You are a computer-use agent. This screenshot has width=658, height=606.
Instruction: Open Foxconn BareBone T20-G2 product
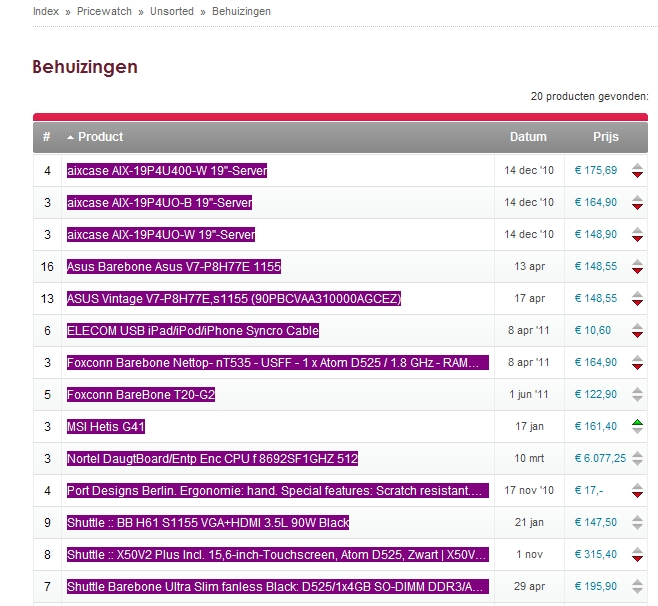click(141, 394)
